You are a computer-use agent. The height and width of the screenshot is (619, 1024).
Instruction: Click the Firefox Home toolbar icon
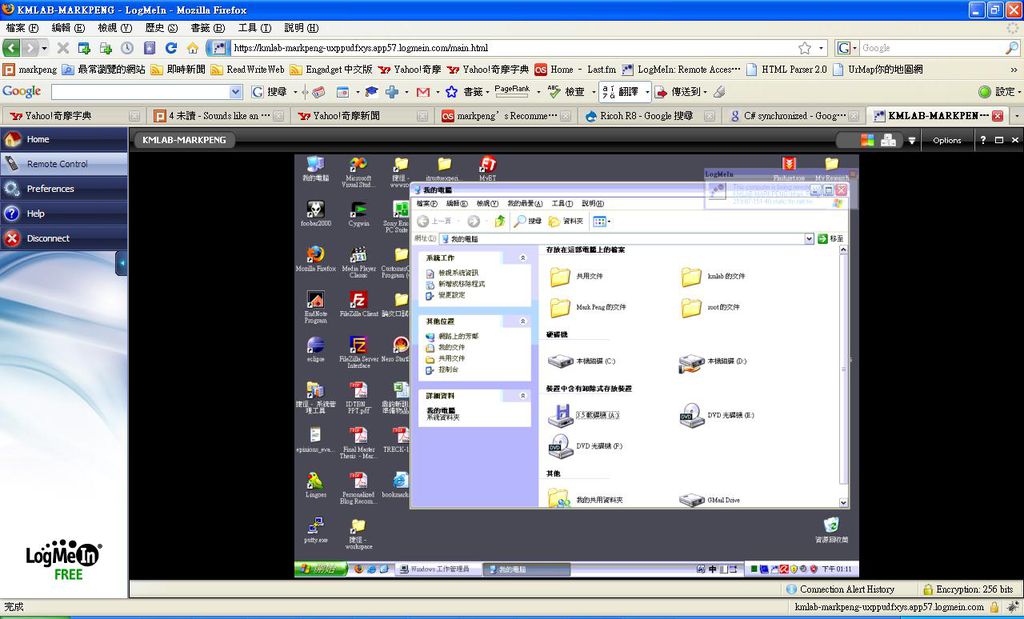[x=193, y=48]
